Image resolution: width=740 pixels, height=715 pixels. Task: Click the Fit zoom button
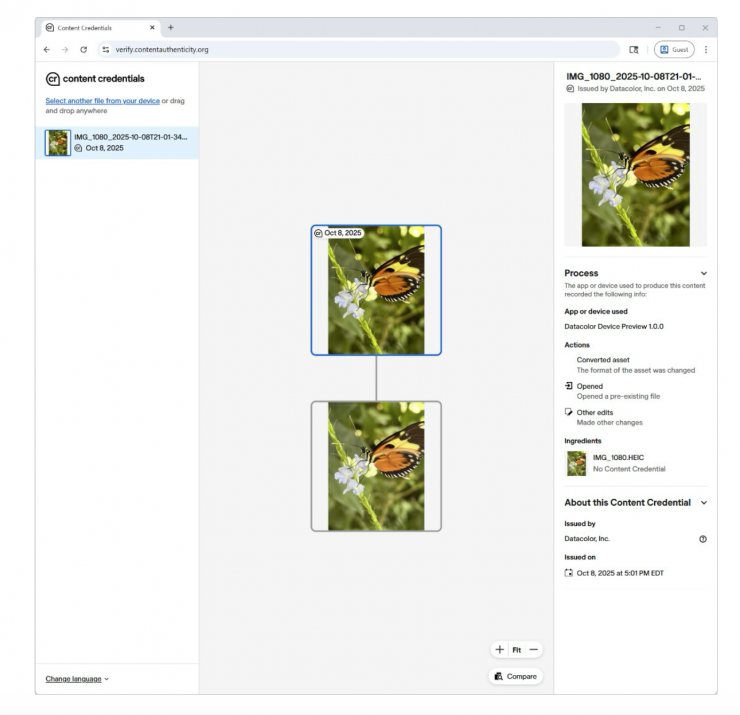pos(516,650)
